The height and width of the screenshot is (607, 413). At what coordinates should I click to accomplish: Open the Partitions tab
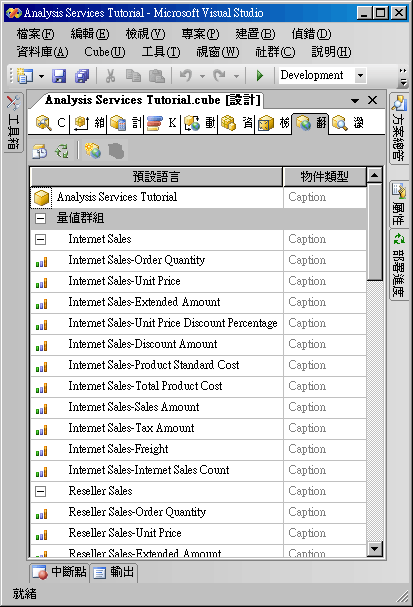pyautogui.click(x=236, y=123)
